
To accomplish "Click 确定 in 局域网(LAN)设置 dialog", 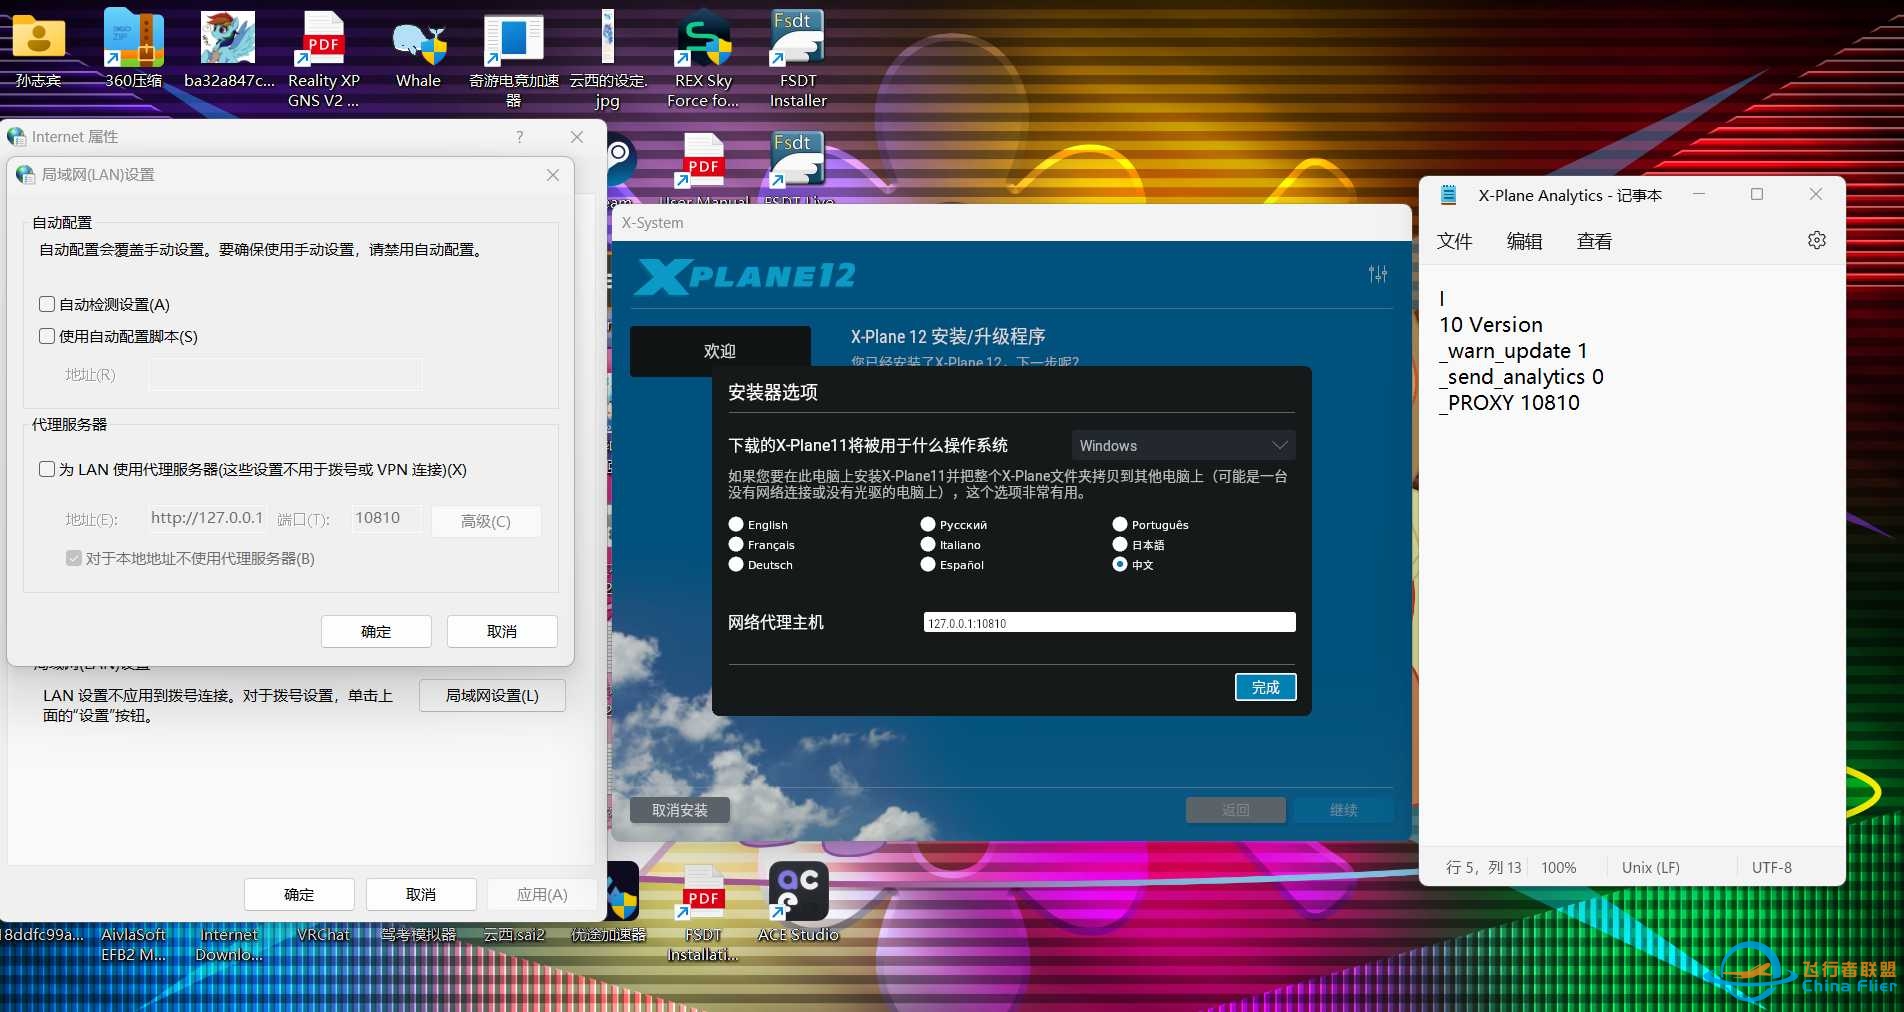I will (376, 631).
